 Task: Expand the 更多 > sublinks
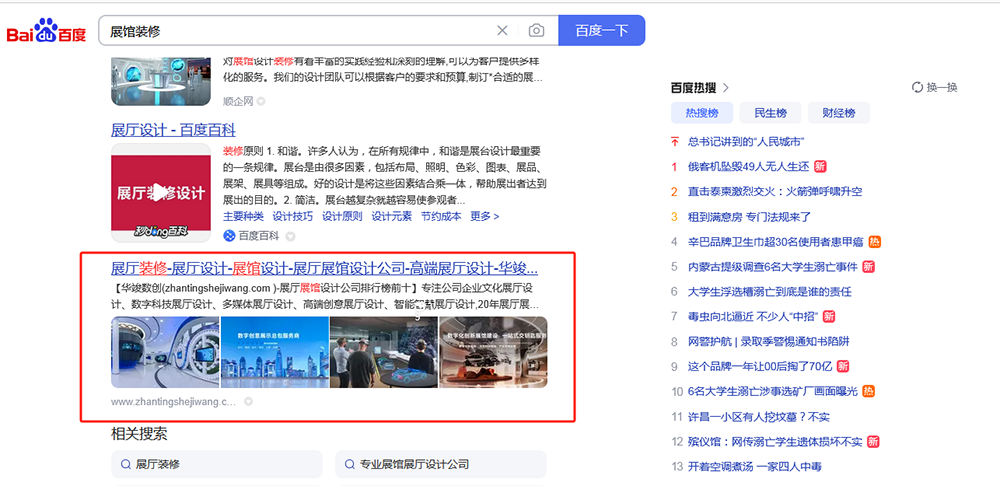(x=484, y=216)
